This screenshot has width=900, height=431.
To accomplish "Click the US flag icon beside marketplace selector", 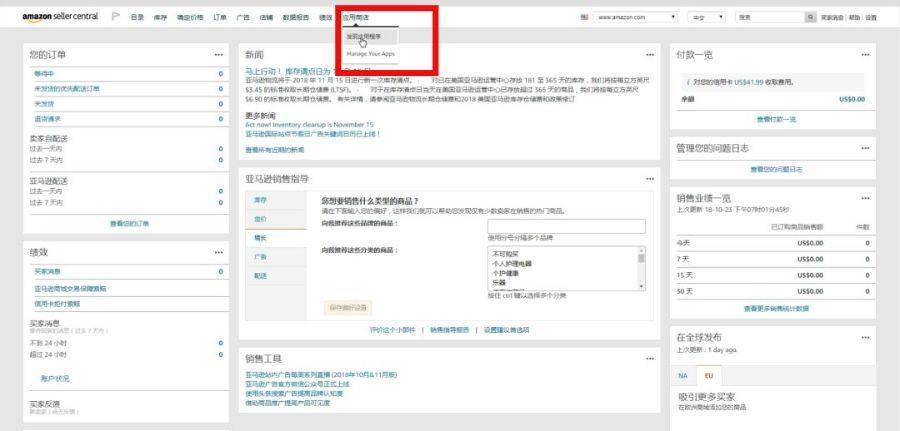I will pos(584,17).
